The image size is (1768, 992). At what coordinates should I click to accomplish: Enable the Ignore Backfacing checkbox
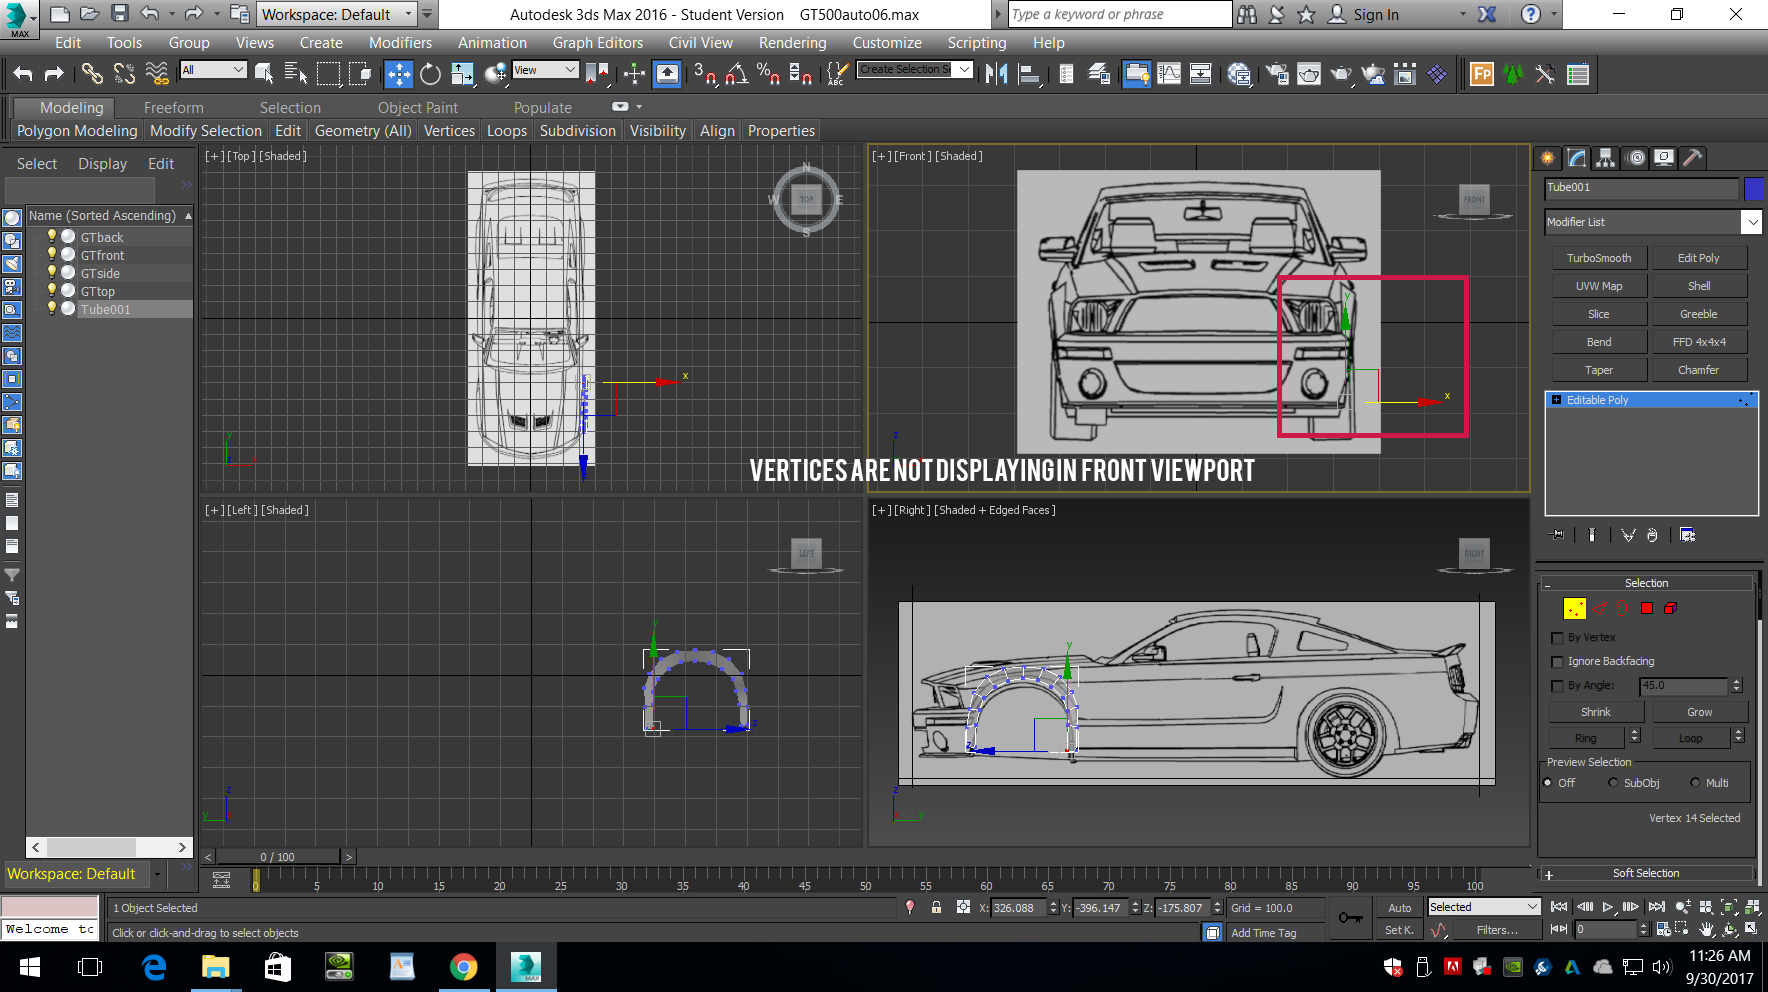1557,661
